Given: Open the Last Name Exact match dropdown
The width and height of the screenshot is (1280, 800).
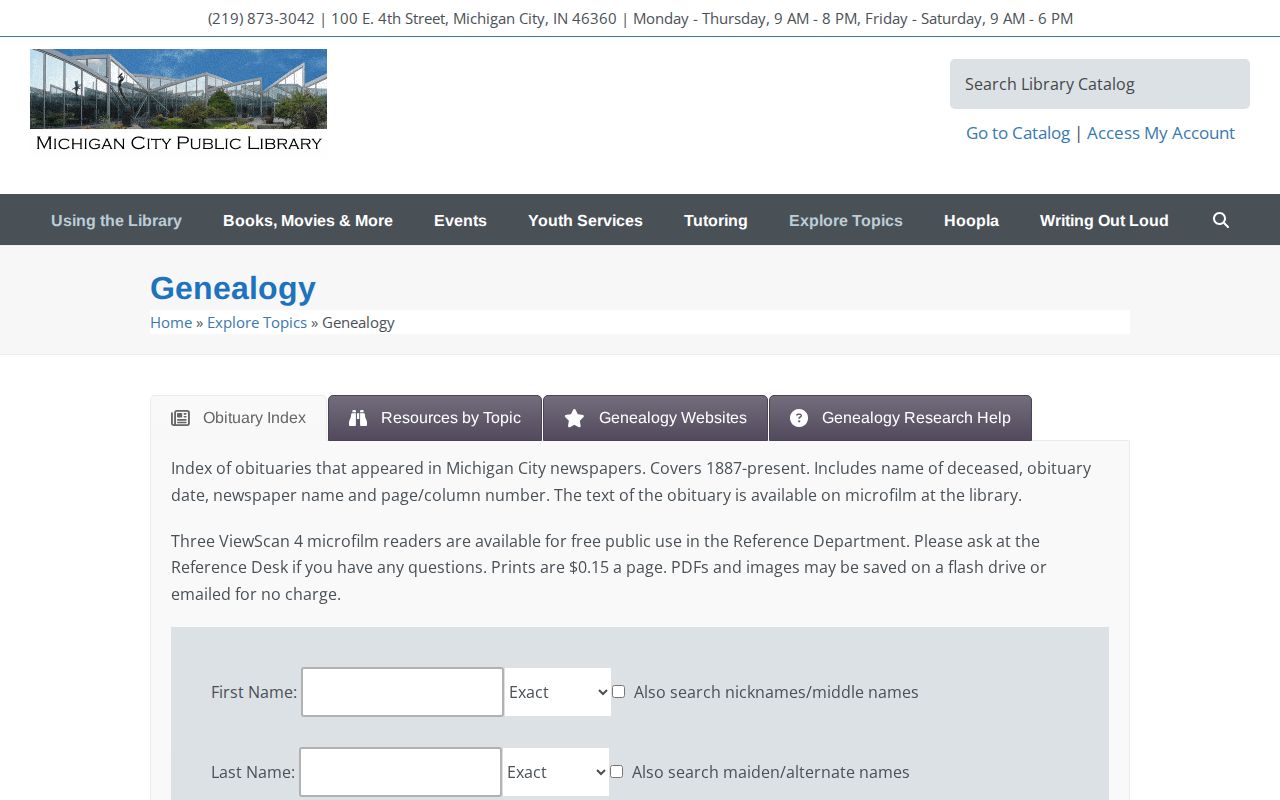Looking at the screenshot, I should pos(555,772).
